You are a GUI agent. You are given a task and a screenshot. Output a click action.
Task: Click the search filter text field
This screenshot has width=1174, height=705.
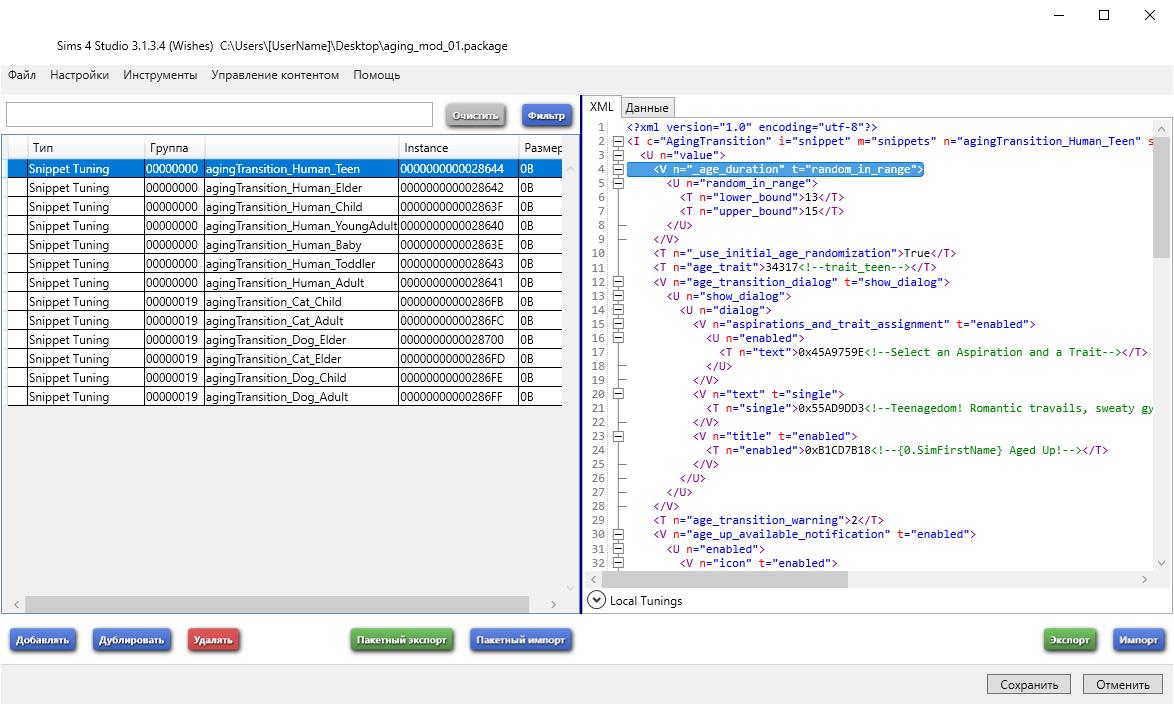219,115
